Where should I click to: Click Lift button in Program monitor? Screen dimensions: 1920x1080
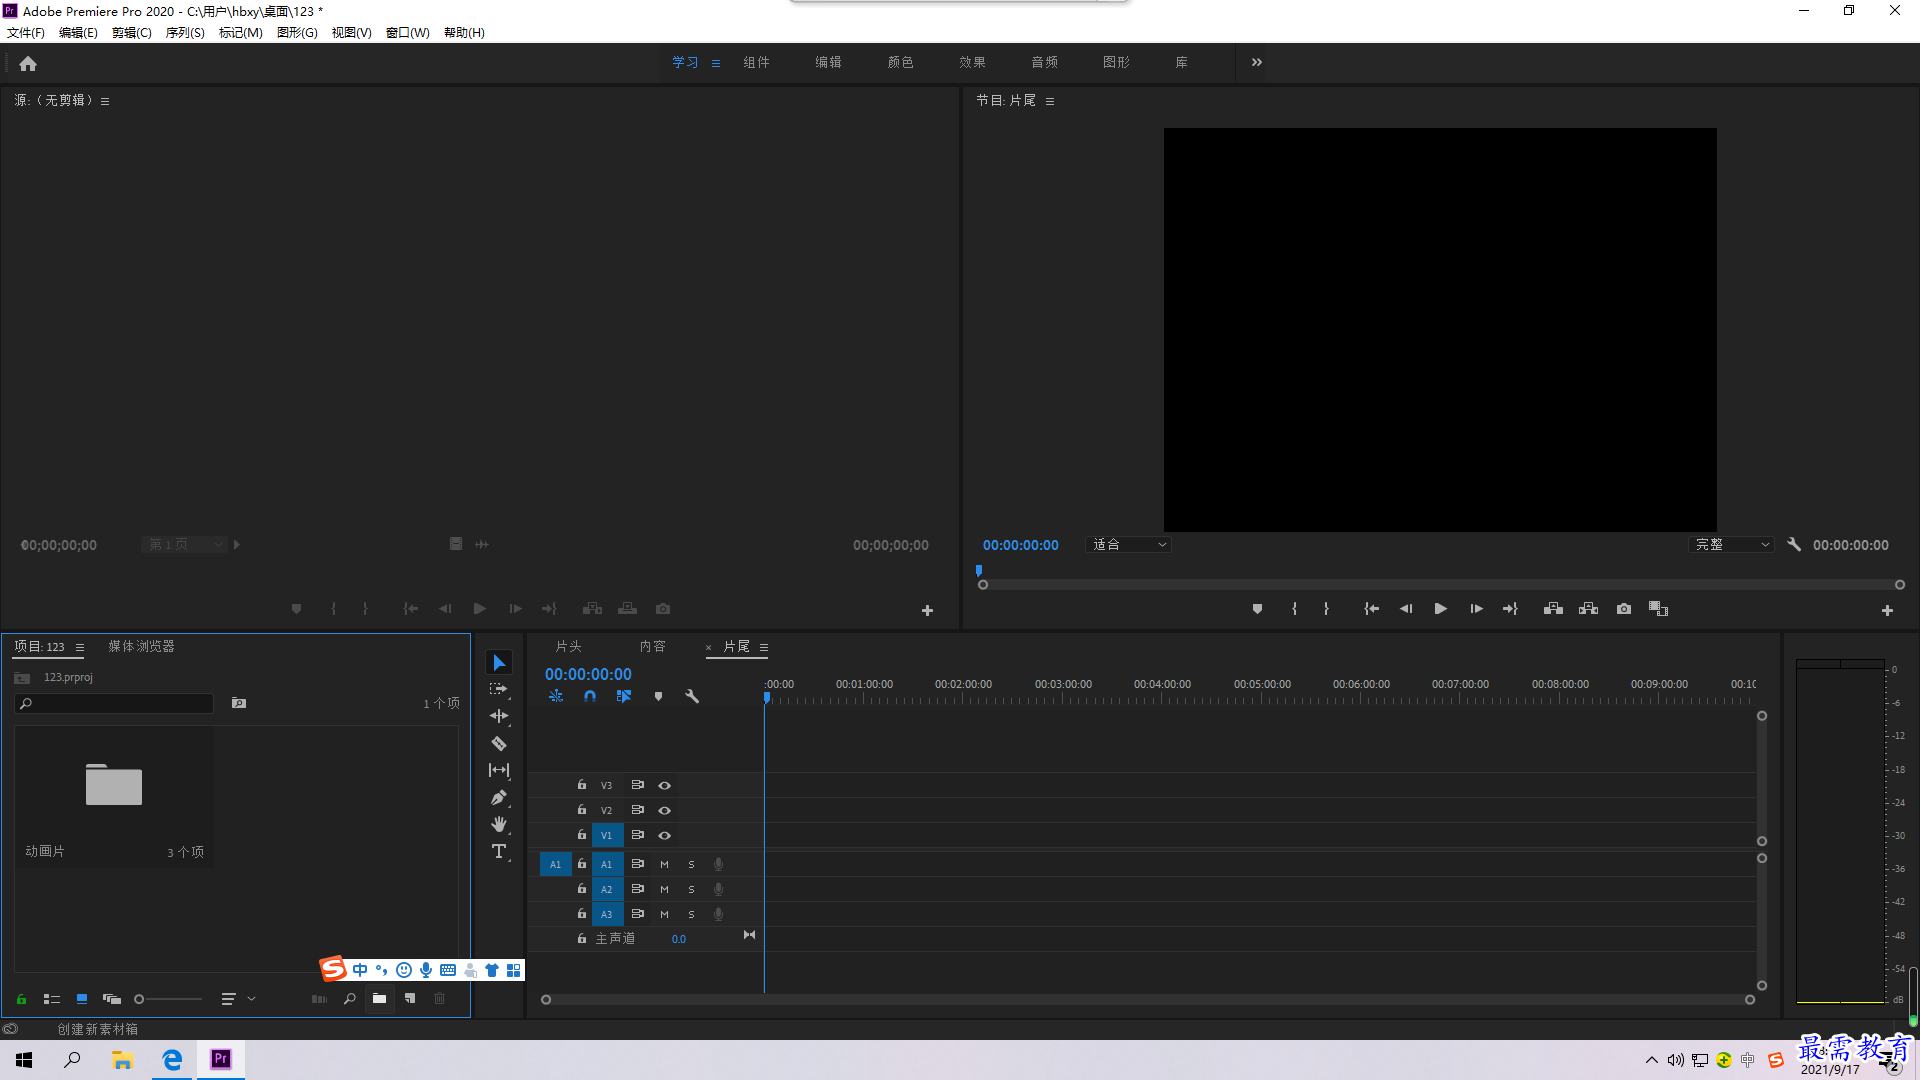[1553, 609]
